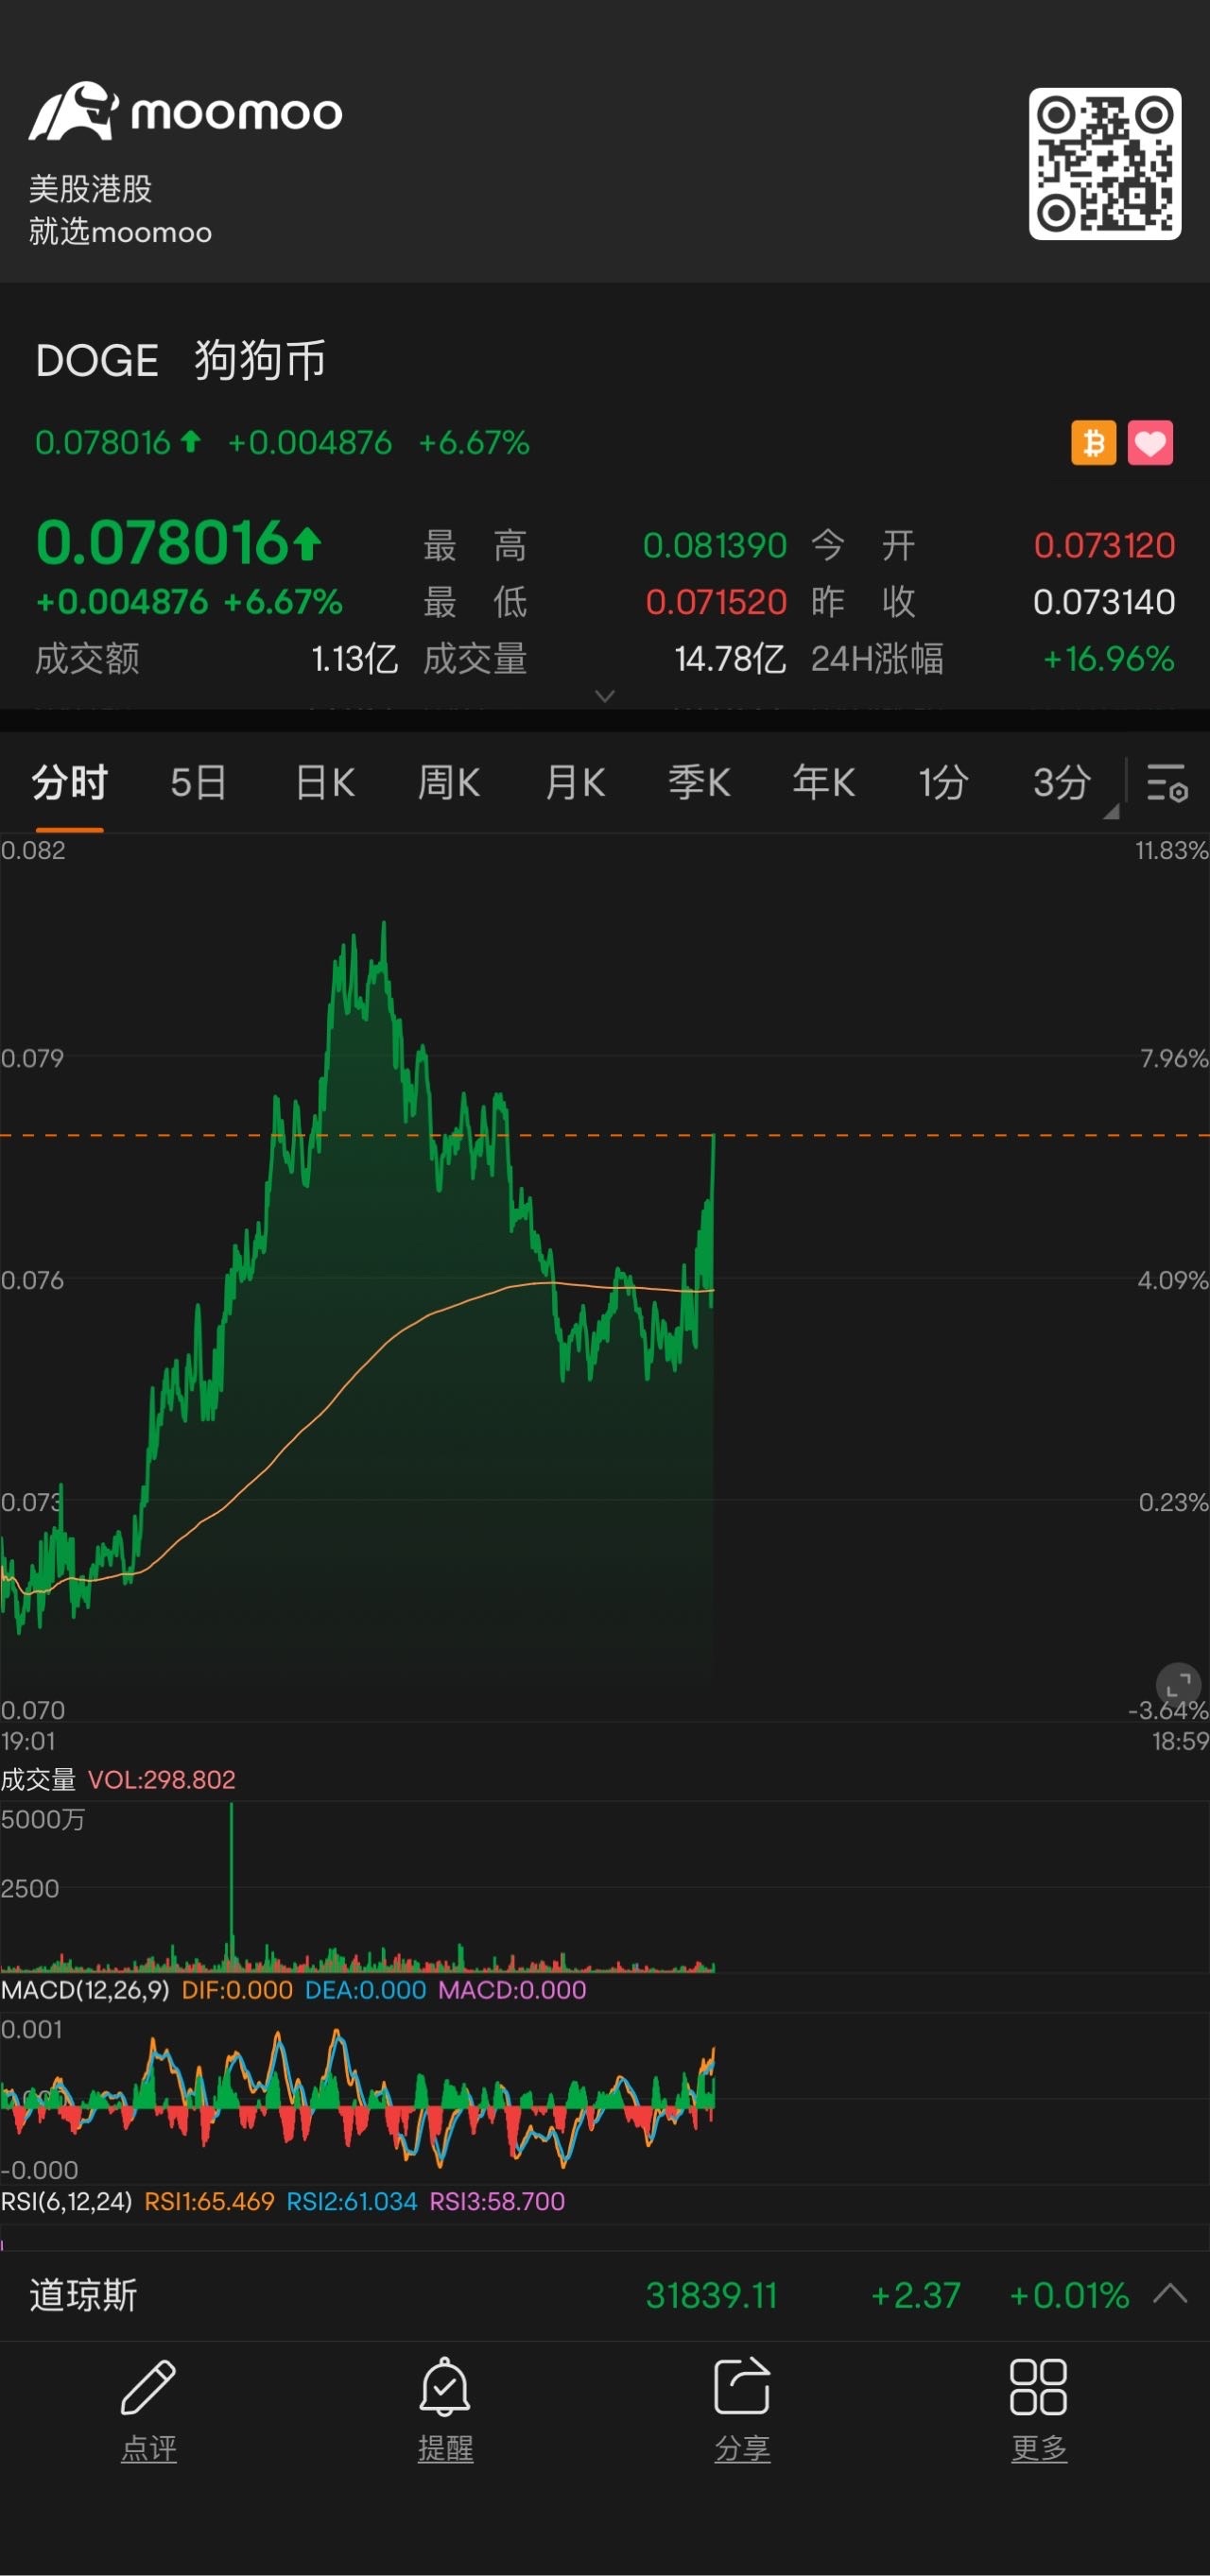The width and height of the screenshot is (1210, 2576).
Task: Open the 周K chart tab
Action: click(x=449, y=782)
